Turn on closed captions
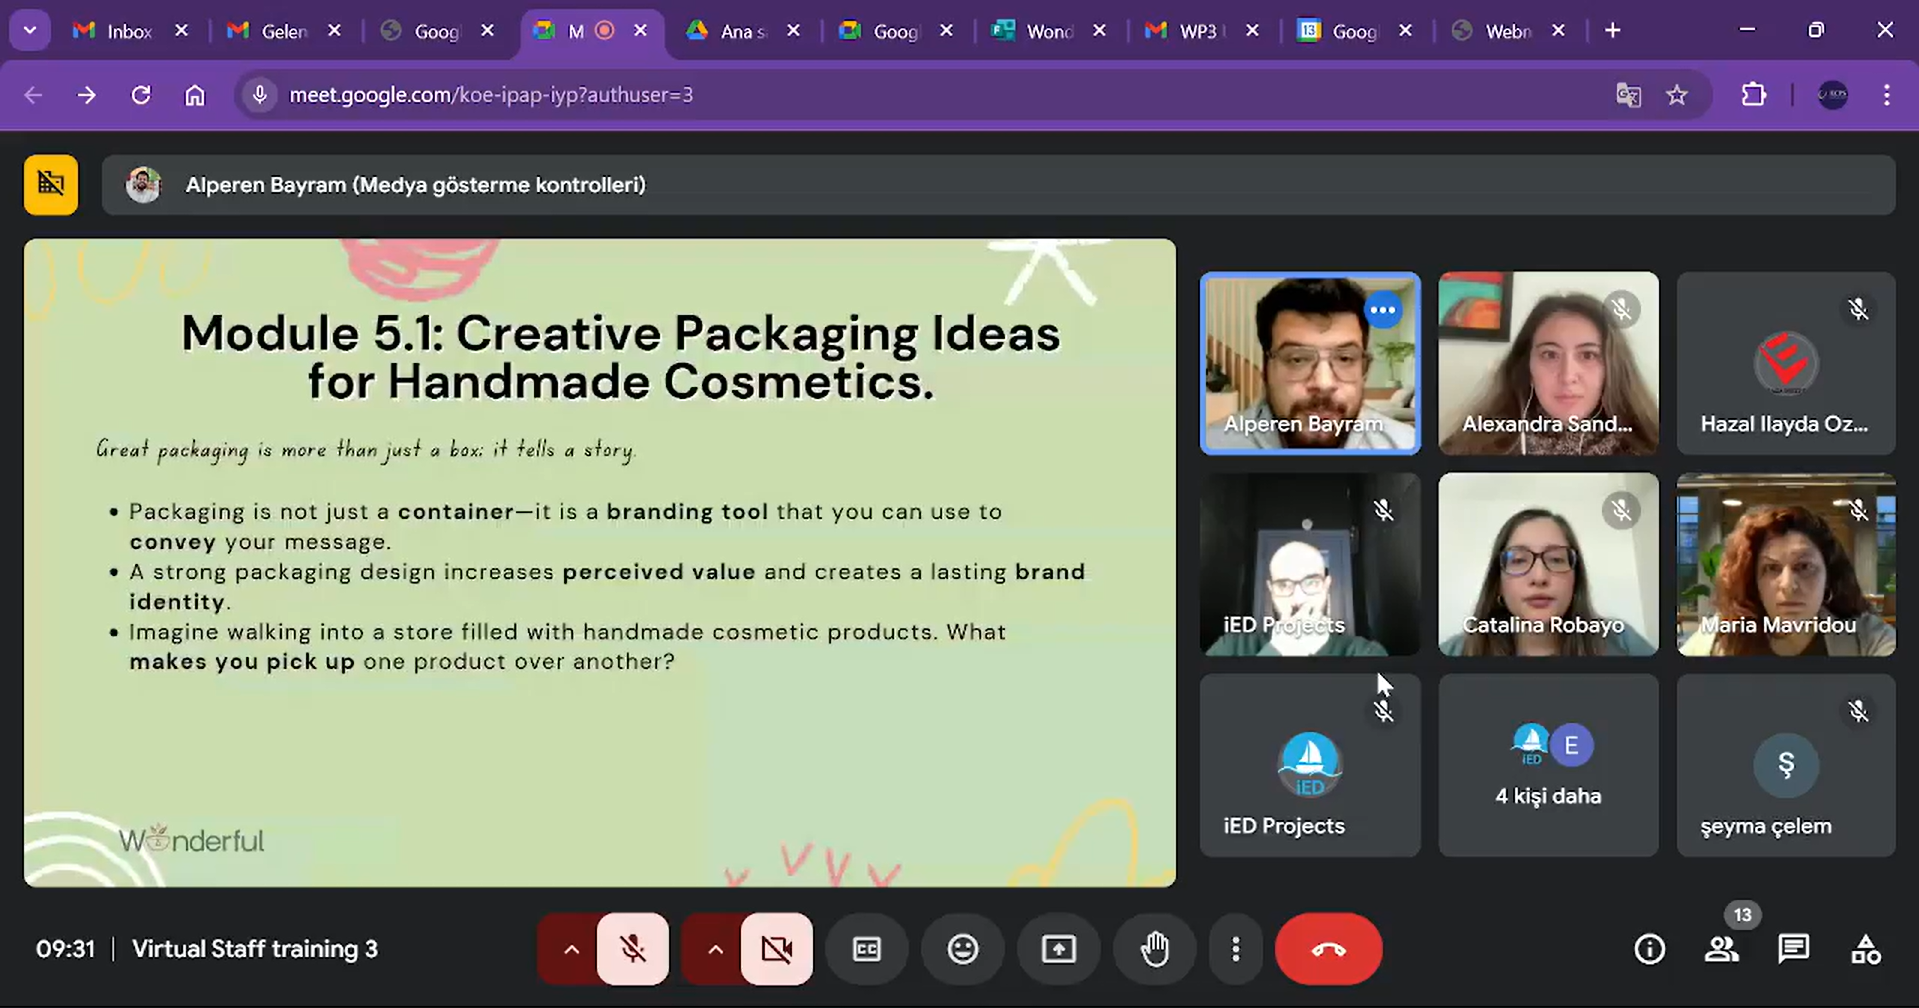Screen dimensions: 1919x1008 pos(866,949)
